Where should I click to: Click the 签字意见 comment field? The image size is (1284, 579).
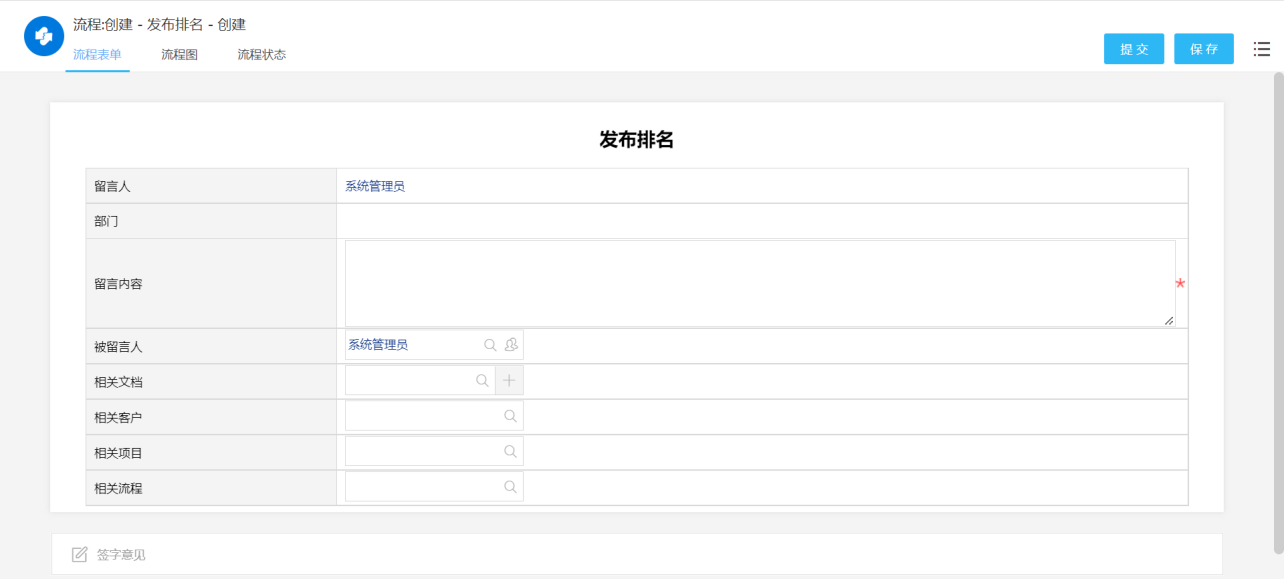click(x=400, y=554)
